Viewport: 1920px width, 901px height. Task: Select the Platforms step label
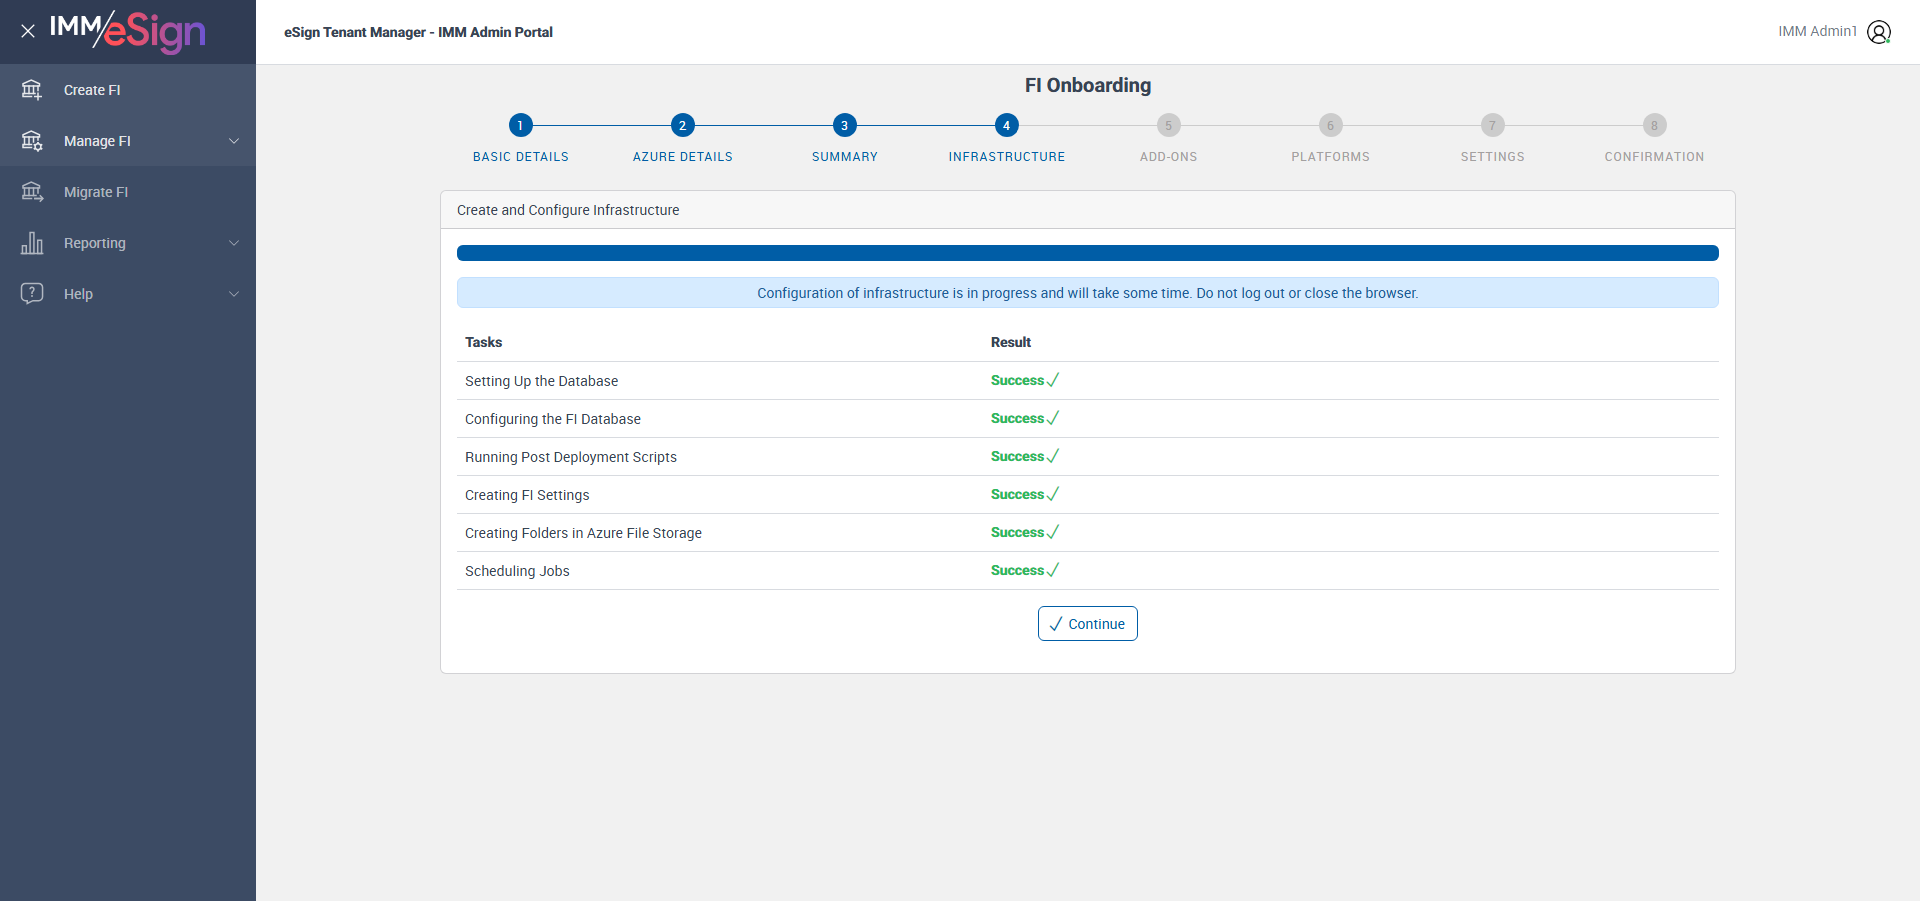coord(1331,157)
